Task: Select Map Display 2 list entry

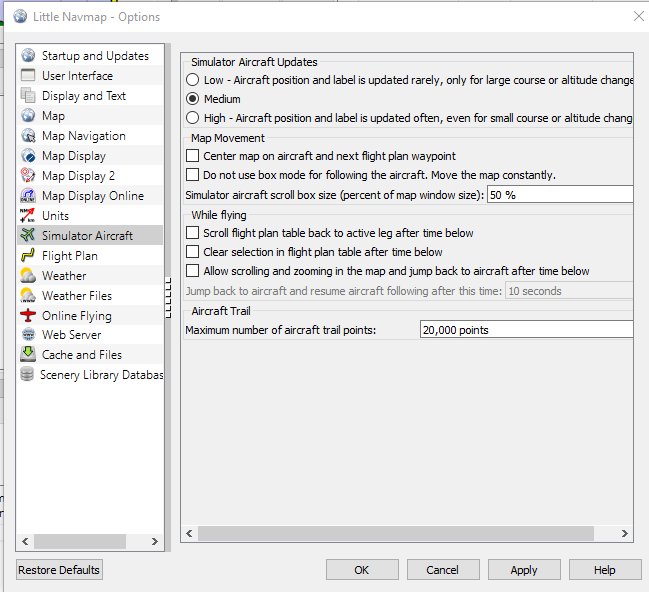Action: (91, 175)
